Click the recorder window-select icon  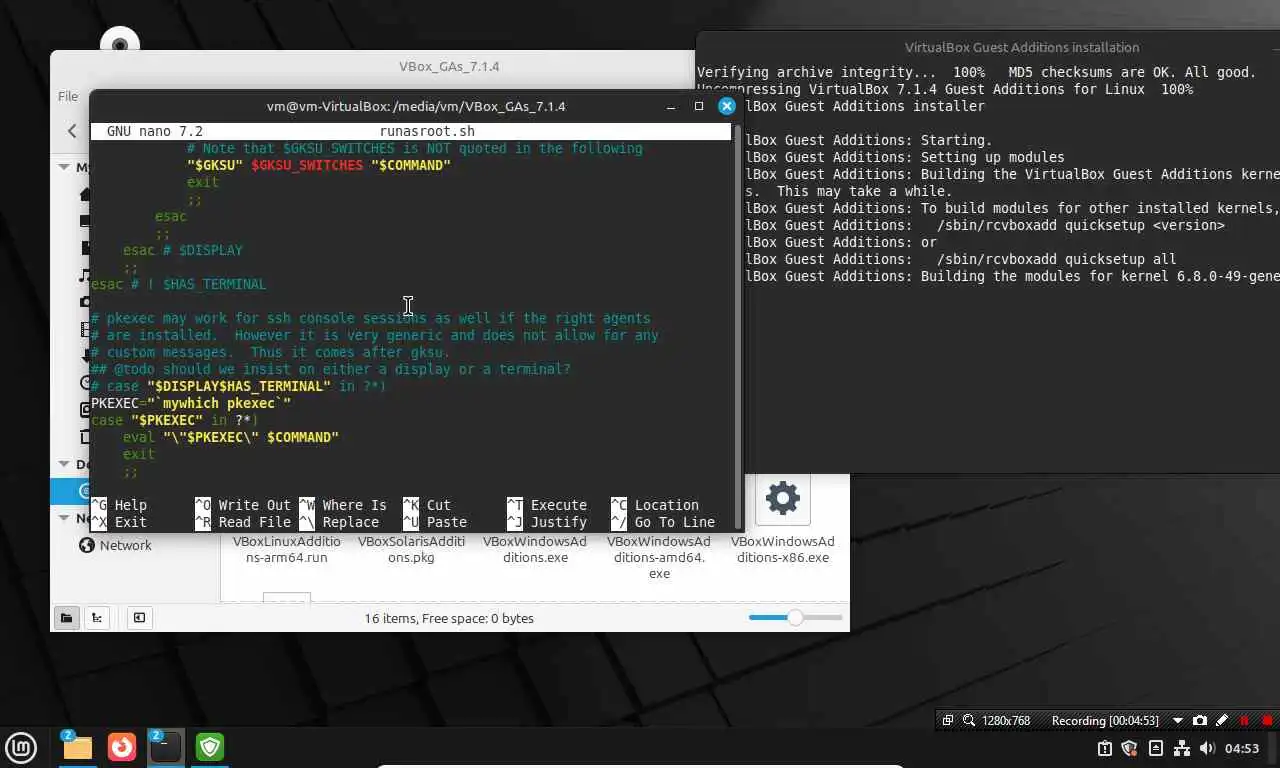948,720
